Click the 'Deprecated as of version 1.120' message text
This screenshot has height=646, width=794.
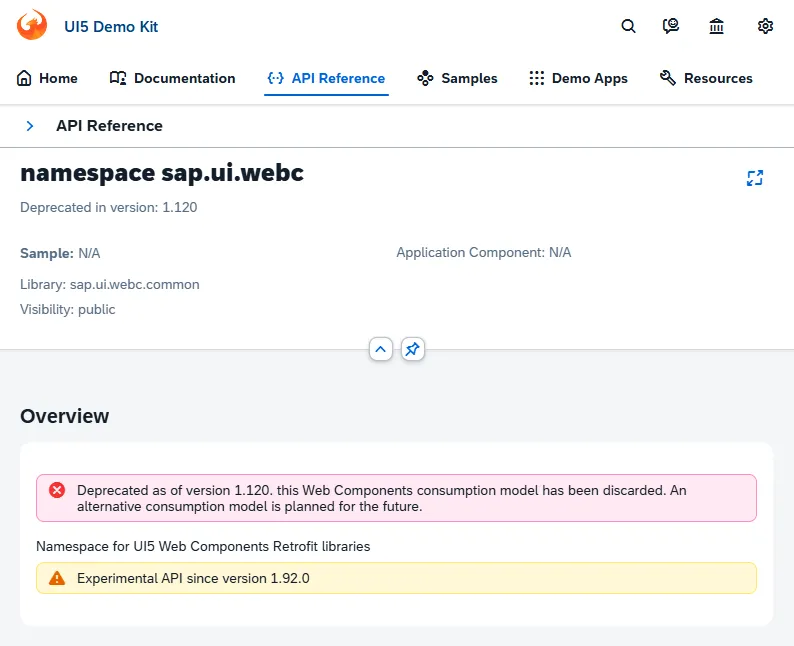[x=382, y=498]
